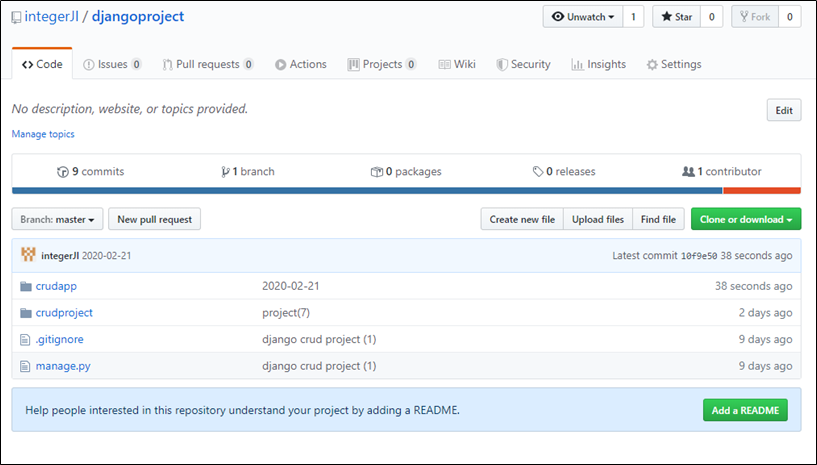This screenshot has height=465, width=817.
Task: Switch to the Issues tab
Action: click(x=113, y=64)
